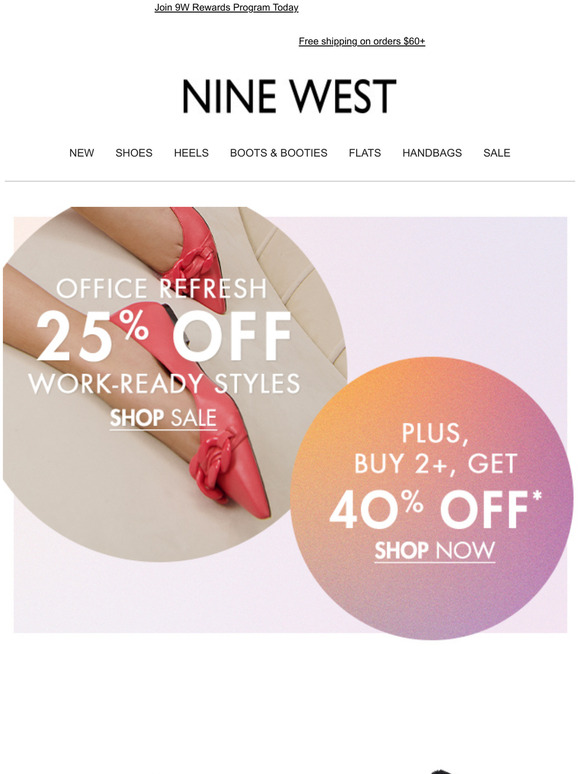Go to the SALE section
The width and height of the screenshot is (580, 774).
coord(497,153)
